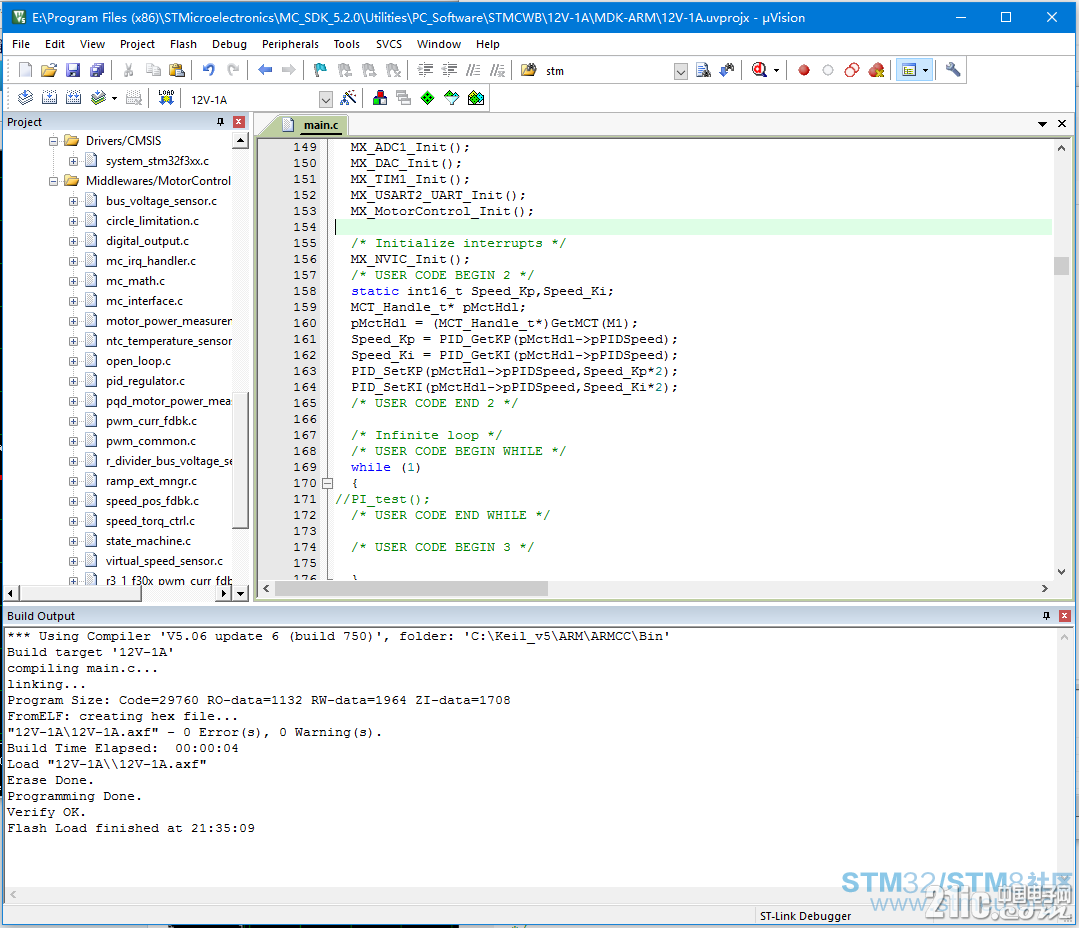Click the Find document binoculars icon
The width and height of the screenshot is (1079, 928).
click(703, 70)
